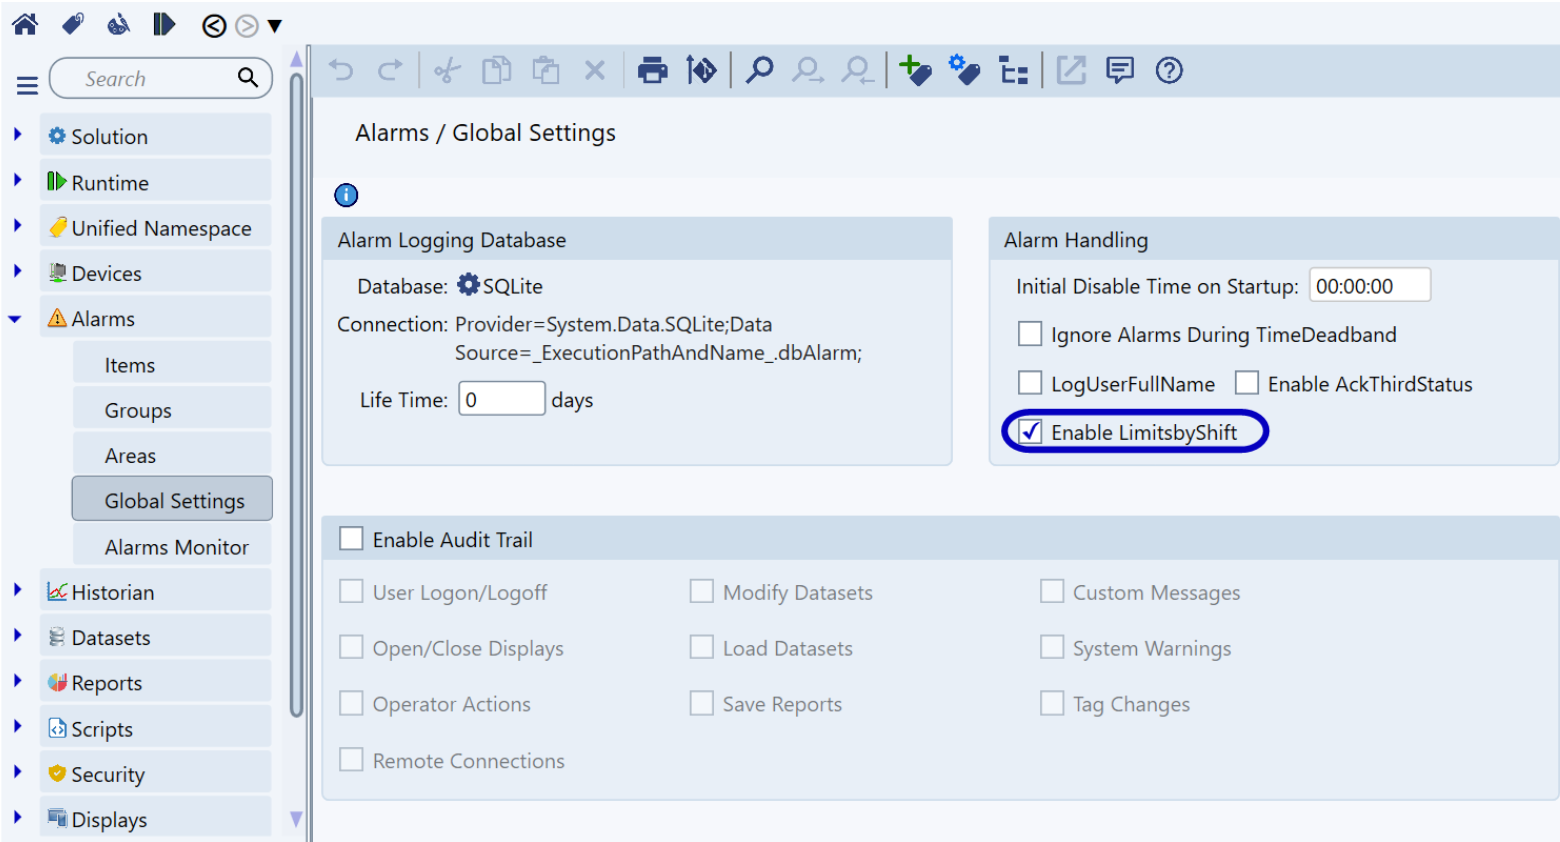This screenshot has width=1560, height=842.
Task: Select Areas under Alarms
Action: pyautogui.click(x=172, y=455)
